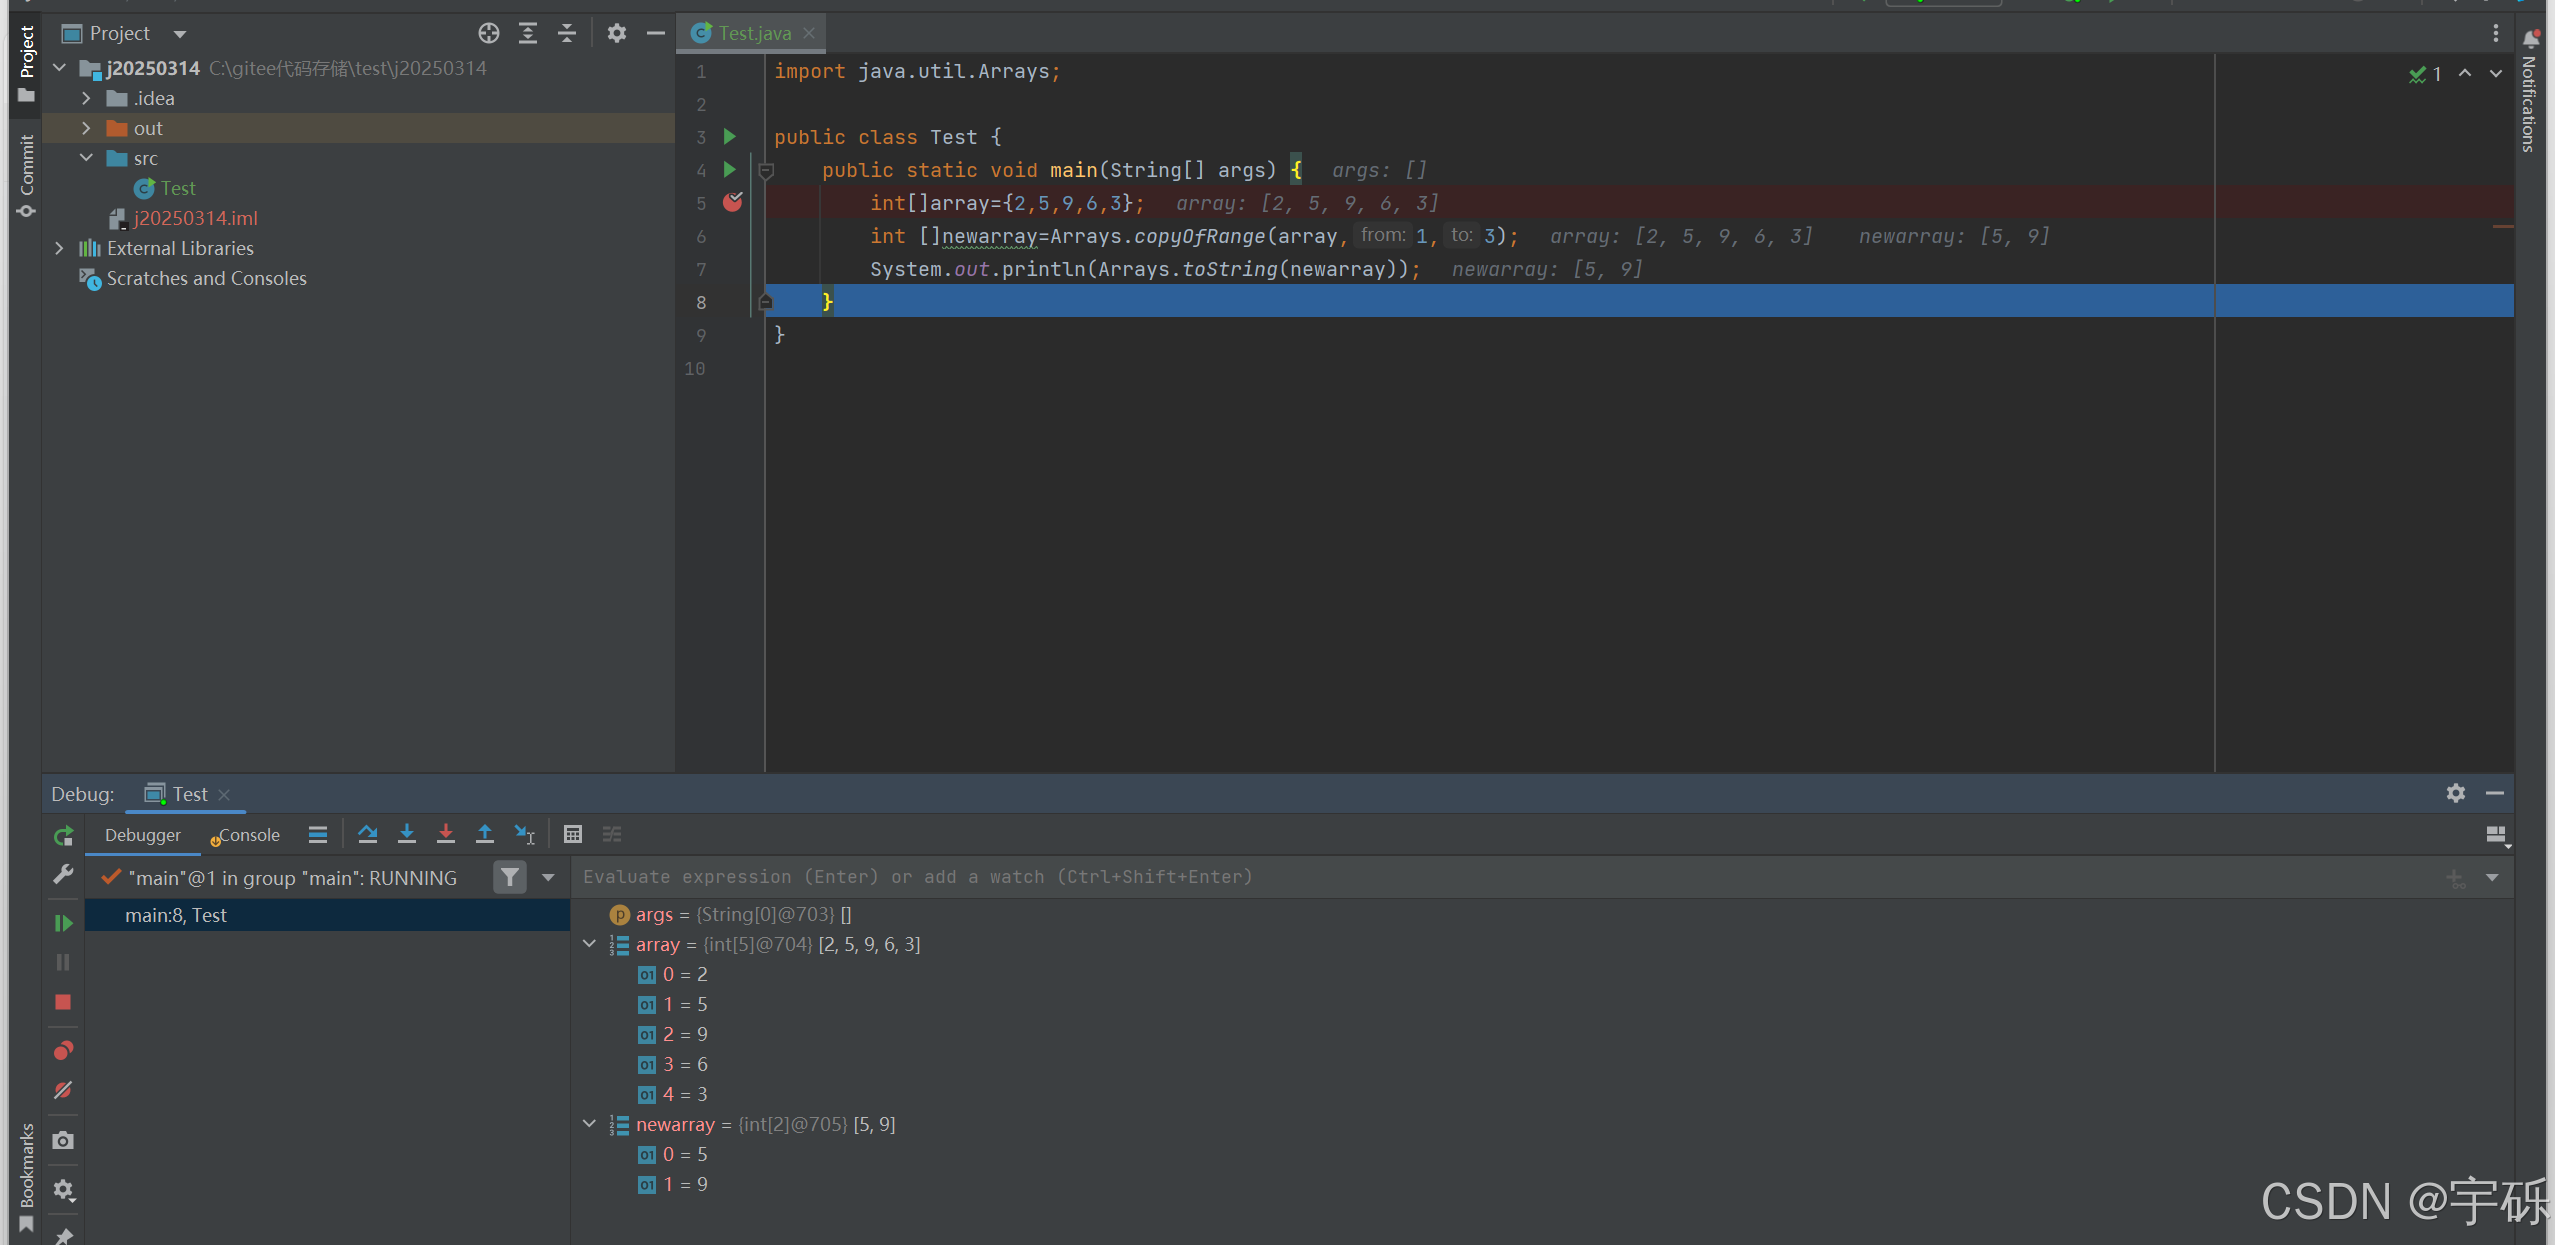The image size is (2555, 1245).
Task: Toggle the breakpoint on line 5
Action: tap(733, 203)
